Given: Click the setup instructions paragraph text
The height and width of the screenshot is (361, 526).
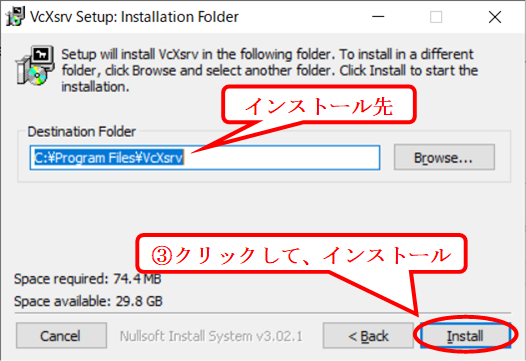Looking at the screenshot, I should click(x=269, y=70).
